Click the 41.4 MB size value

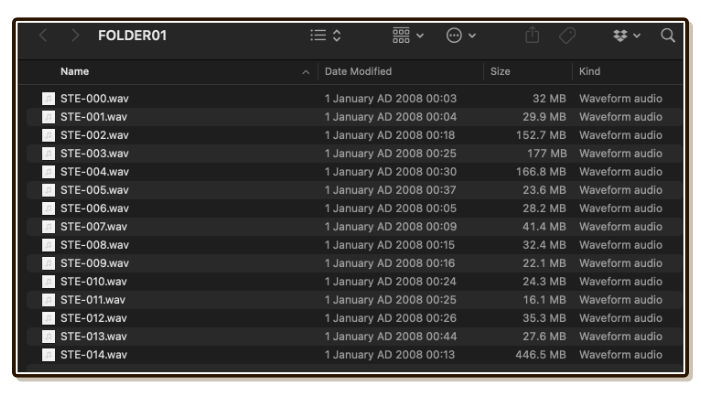point(545,227)
